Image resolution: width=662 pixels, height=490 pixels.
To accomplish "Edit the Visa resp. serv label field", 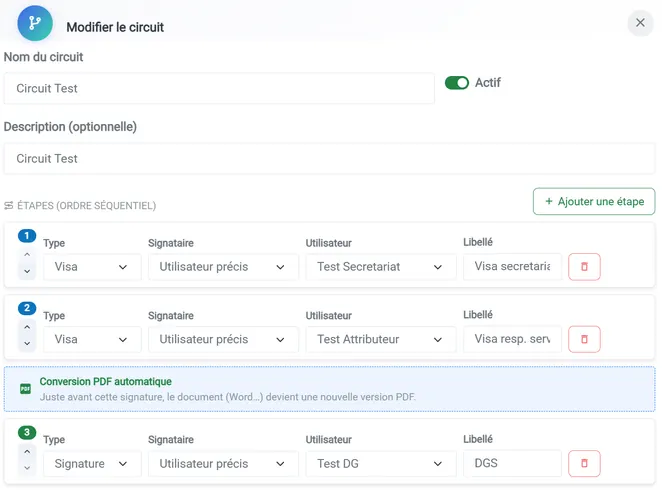I will [513, 339].
